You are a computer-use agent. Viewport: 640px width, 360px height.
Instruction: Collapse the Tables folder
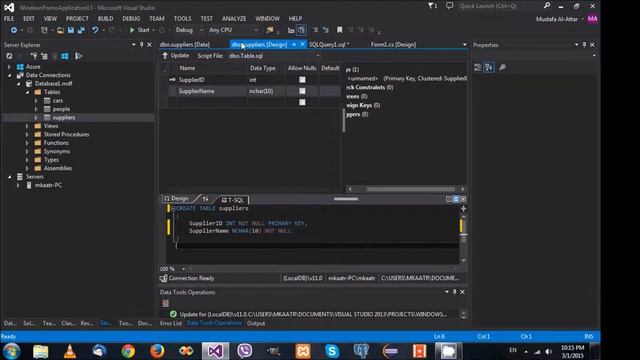click(27, 92)
